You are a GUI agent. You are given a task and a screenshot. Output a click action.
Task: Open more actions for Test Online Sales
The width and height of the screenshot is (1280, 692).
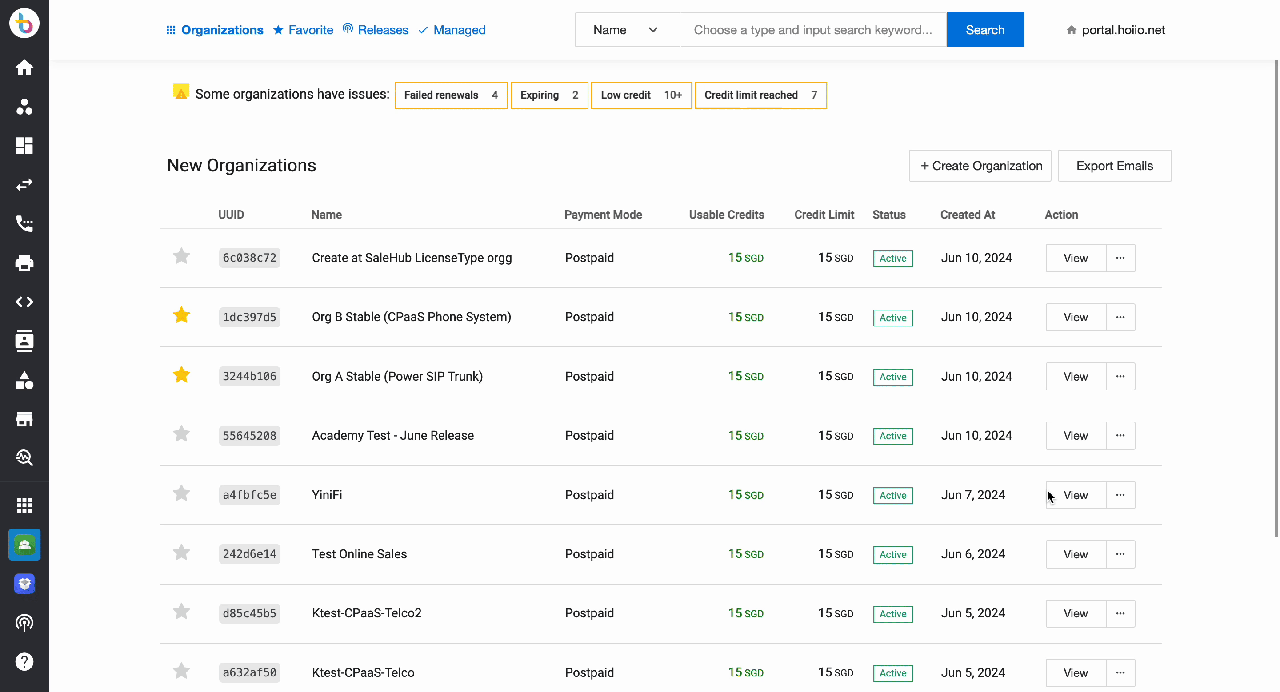1120,554
